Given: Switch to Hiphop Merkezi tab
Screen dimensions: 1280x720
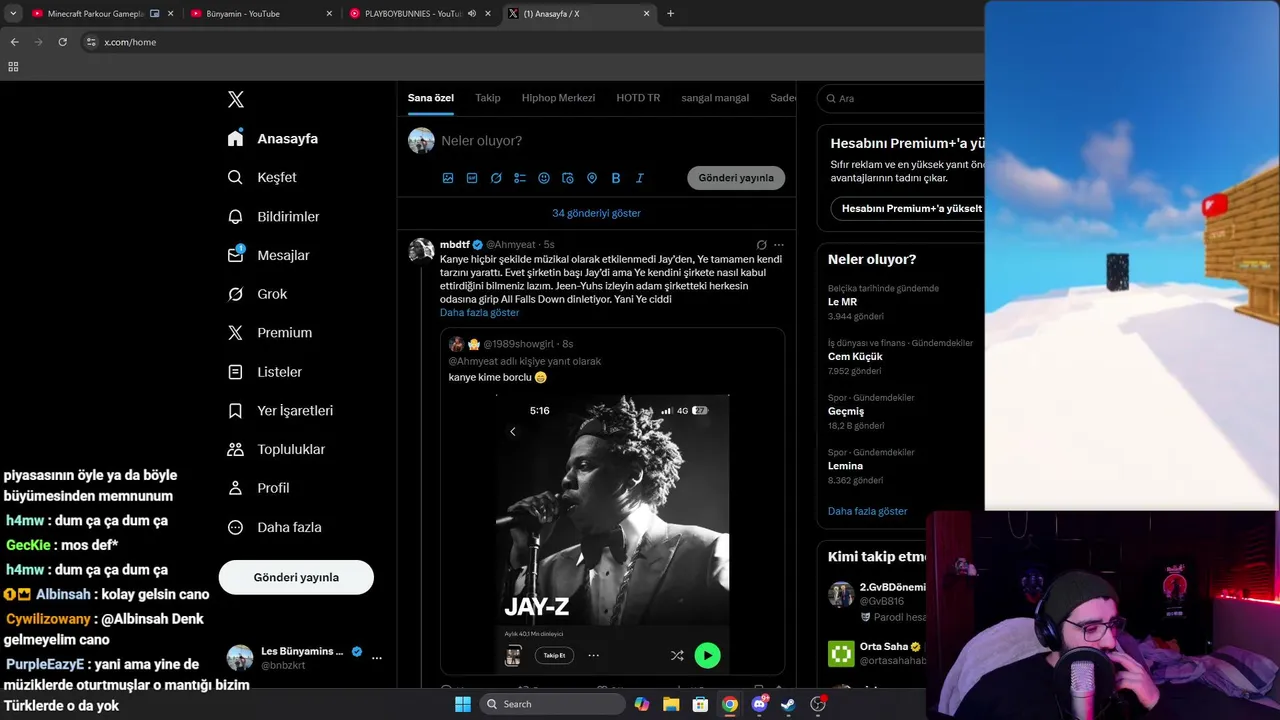Looking at the screenshot, I should 558,98.
